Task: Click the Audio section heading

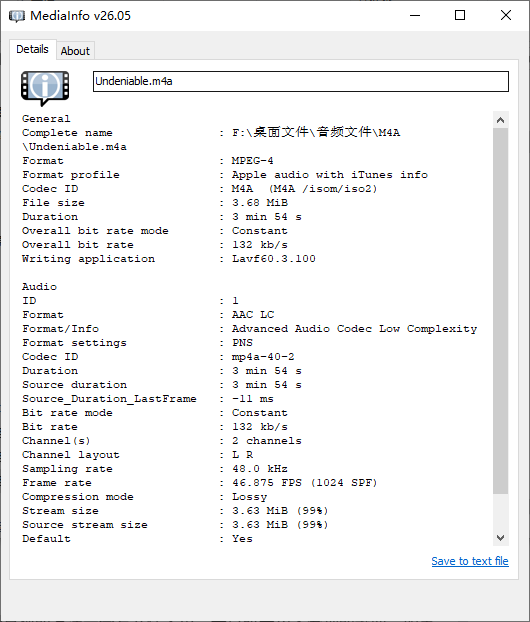Action: pyautogui.click(x=39, y=286)
